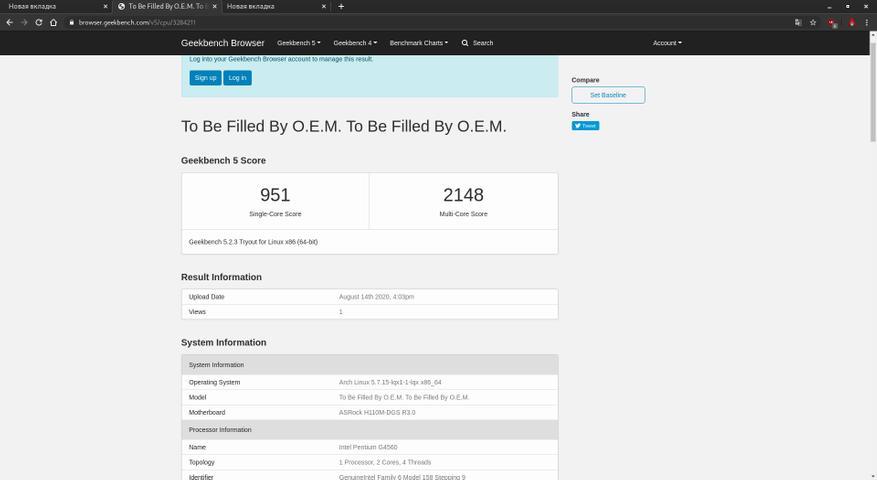The image size is (877, 480).
Task: Click the browser forward arrow
Action: [24, 22]
